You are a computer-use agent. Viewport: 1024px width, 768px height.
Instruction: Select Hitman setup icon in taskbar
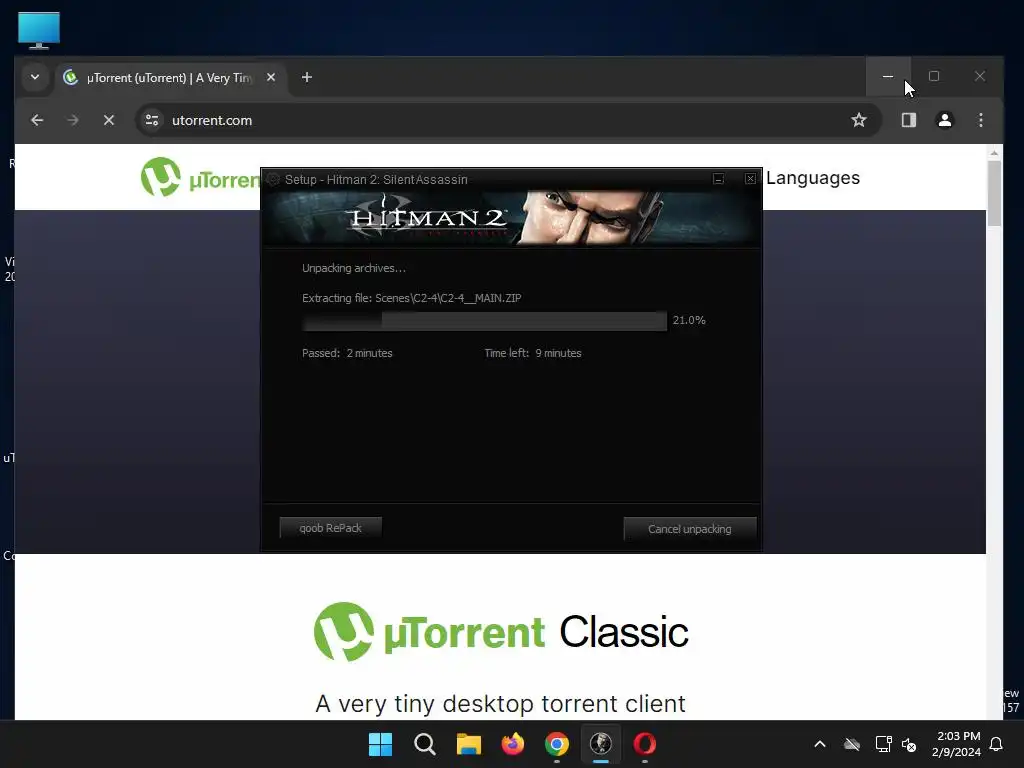[601, 744]
